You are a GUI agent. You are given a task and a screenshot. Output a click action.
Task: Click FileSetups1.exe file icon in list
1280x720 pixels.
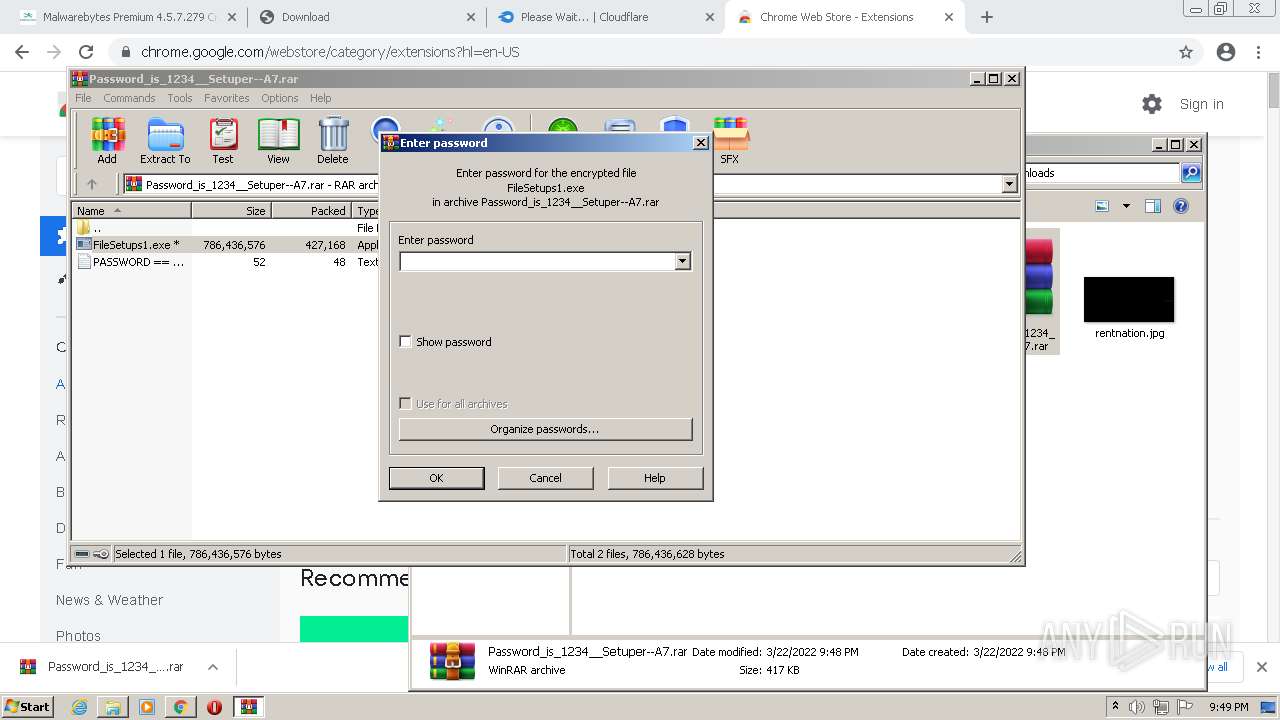tap(84, 245)
